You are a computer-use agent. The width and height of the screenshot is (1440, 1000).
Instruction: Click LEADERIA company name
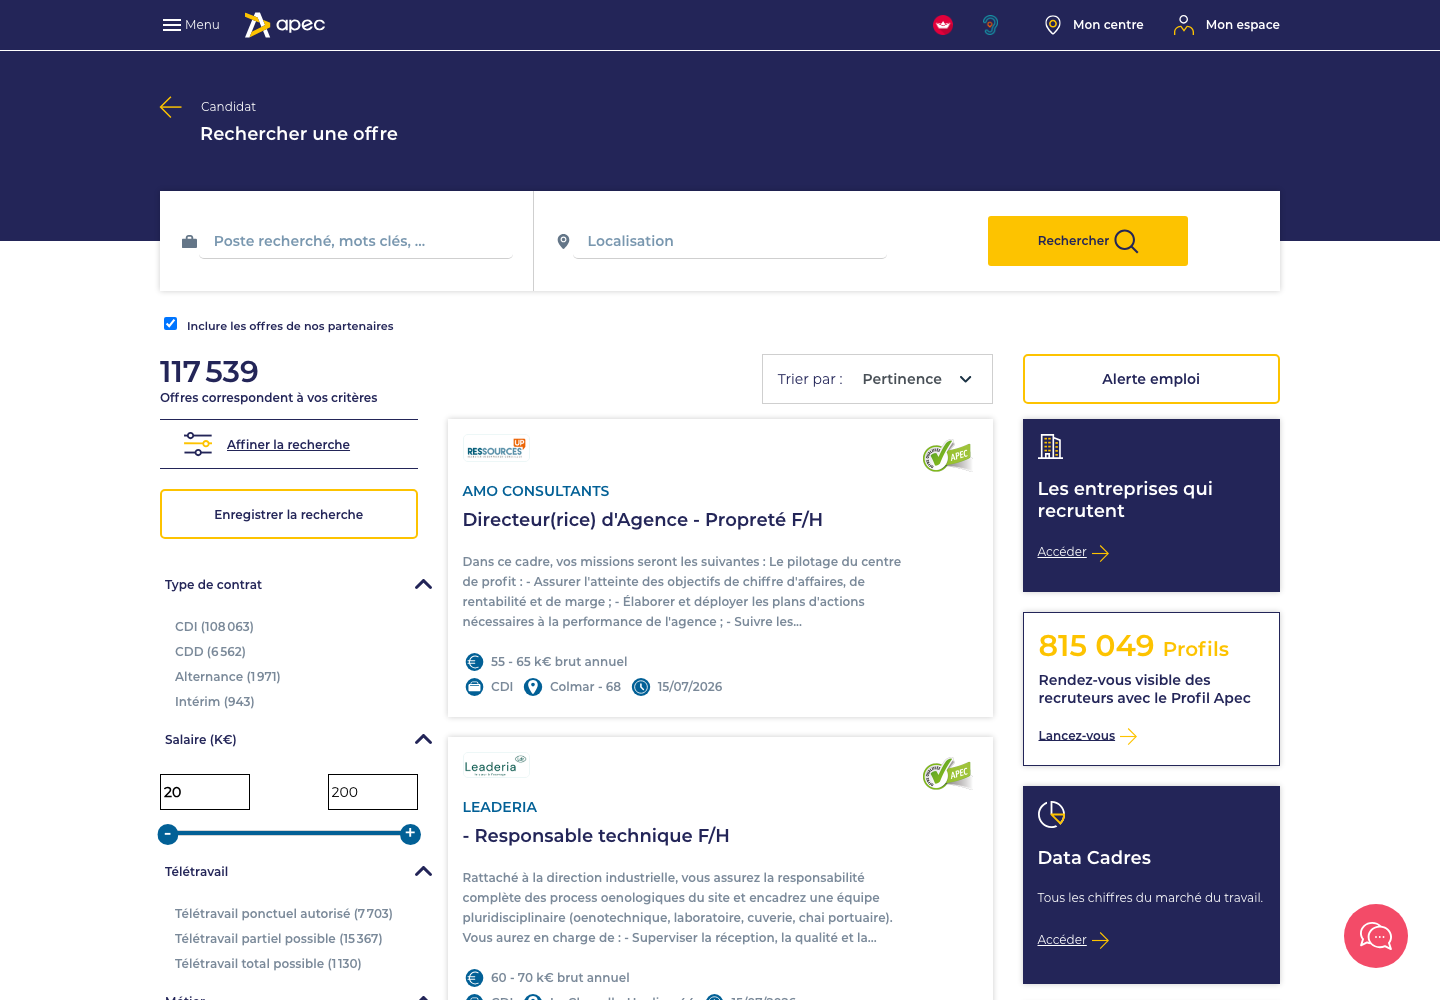click(500, 807)
